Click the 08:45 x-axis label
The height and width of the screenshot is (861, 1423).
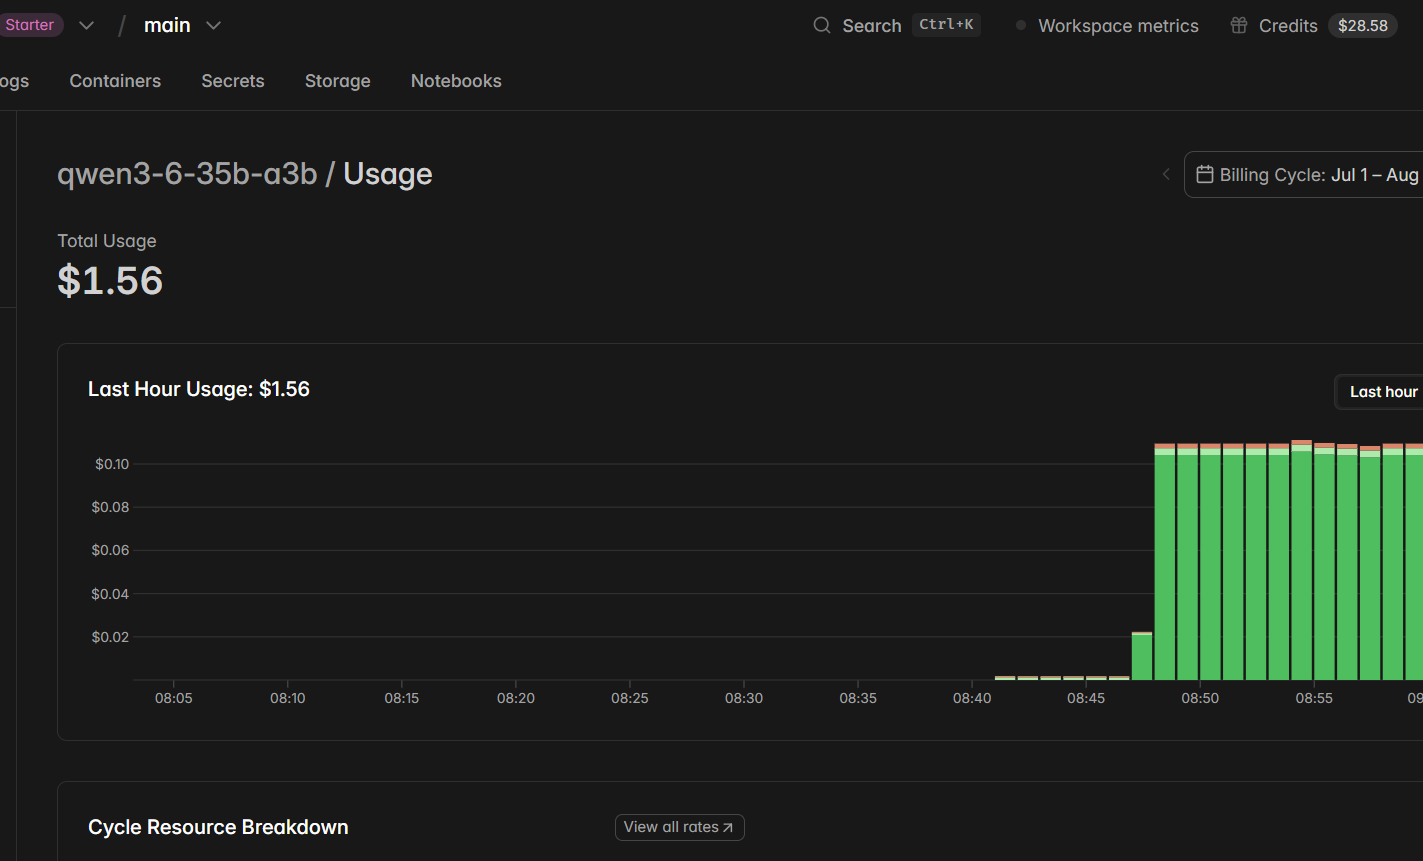pos(1086,698)
